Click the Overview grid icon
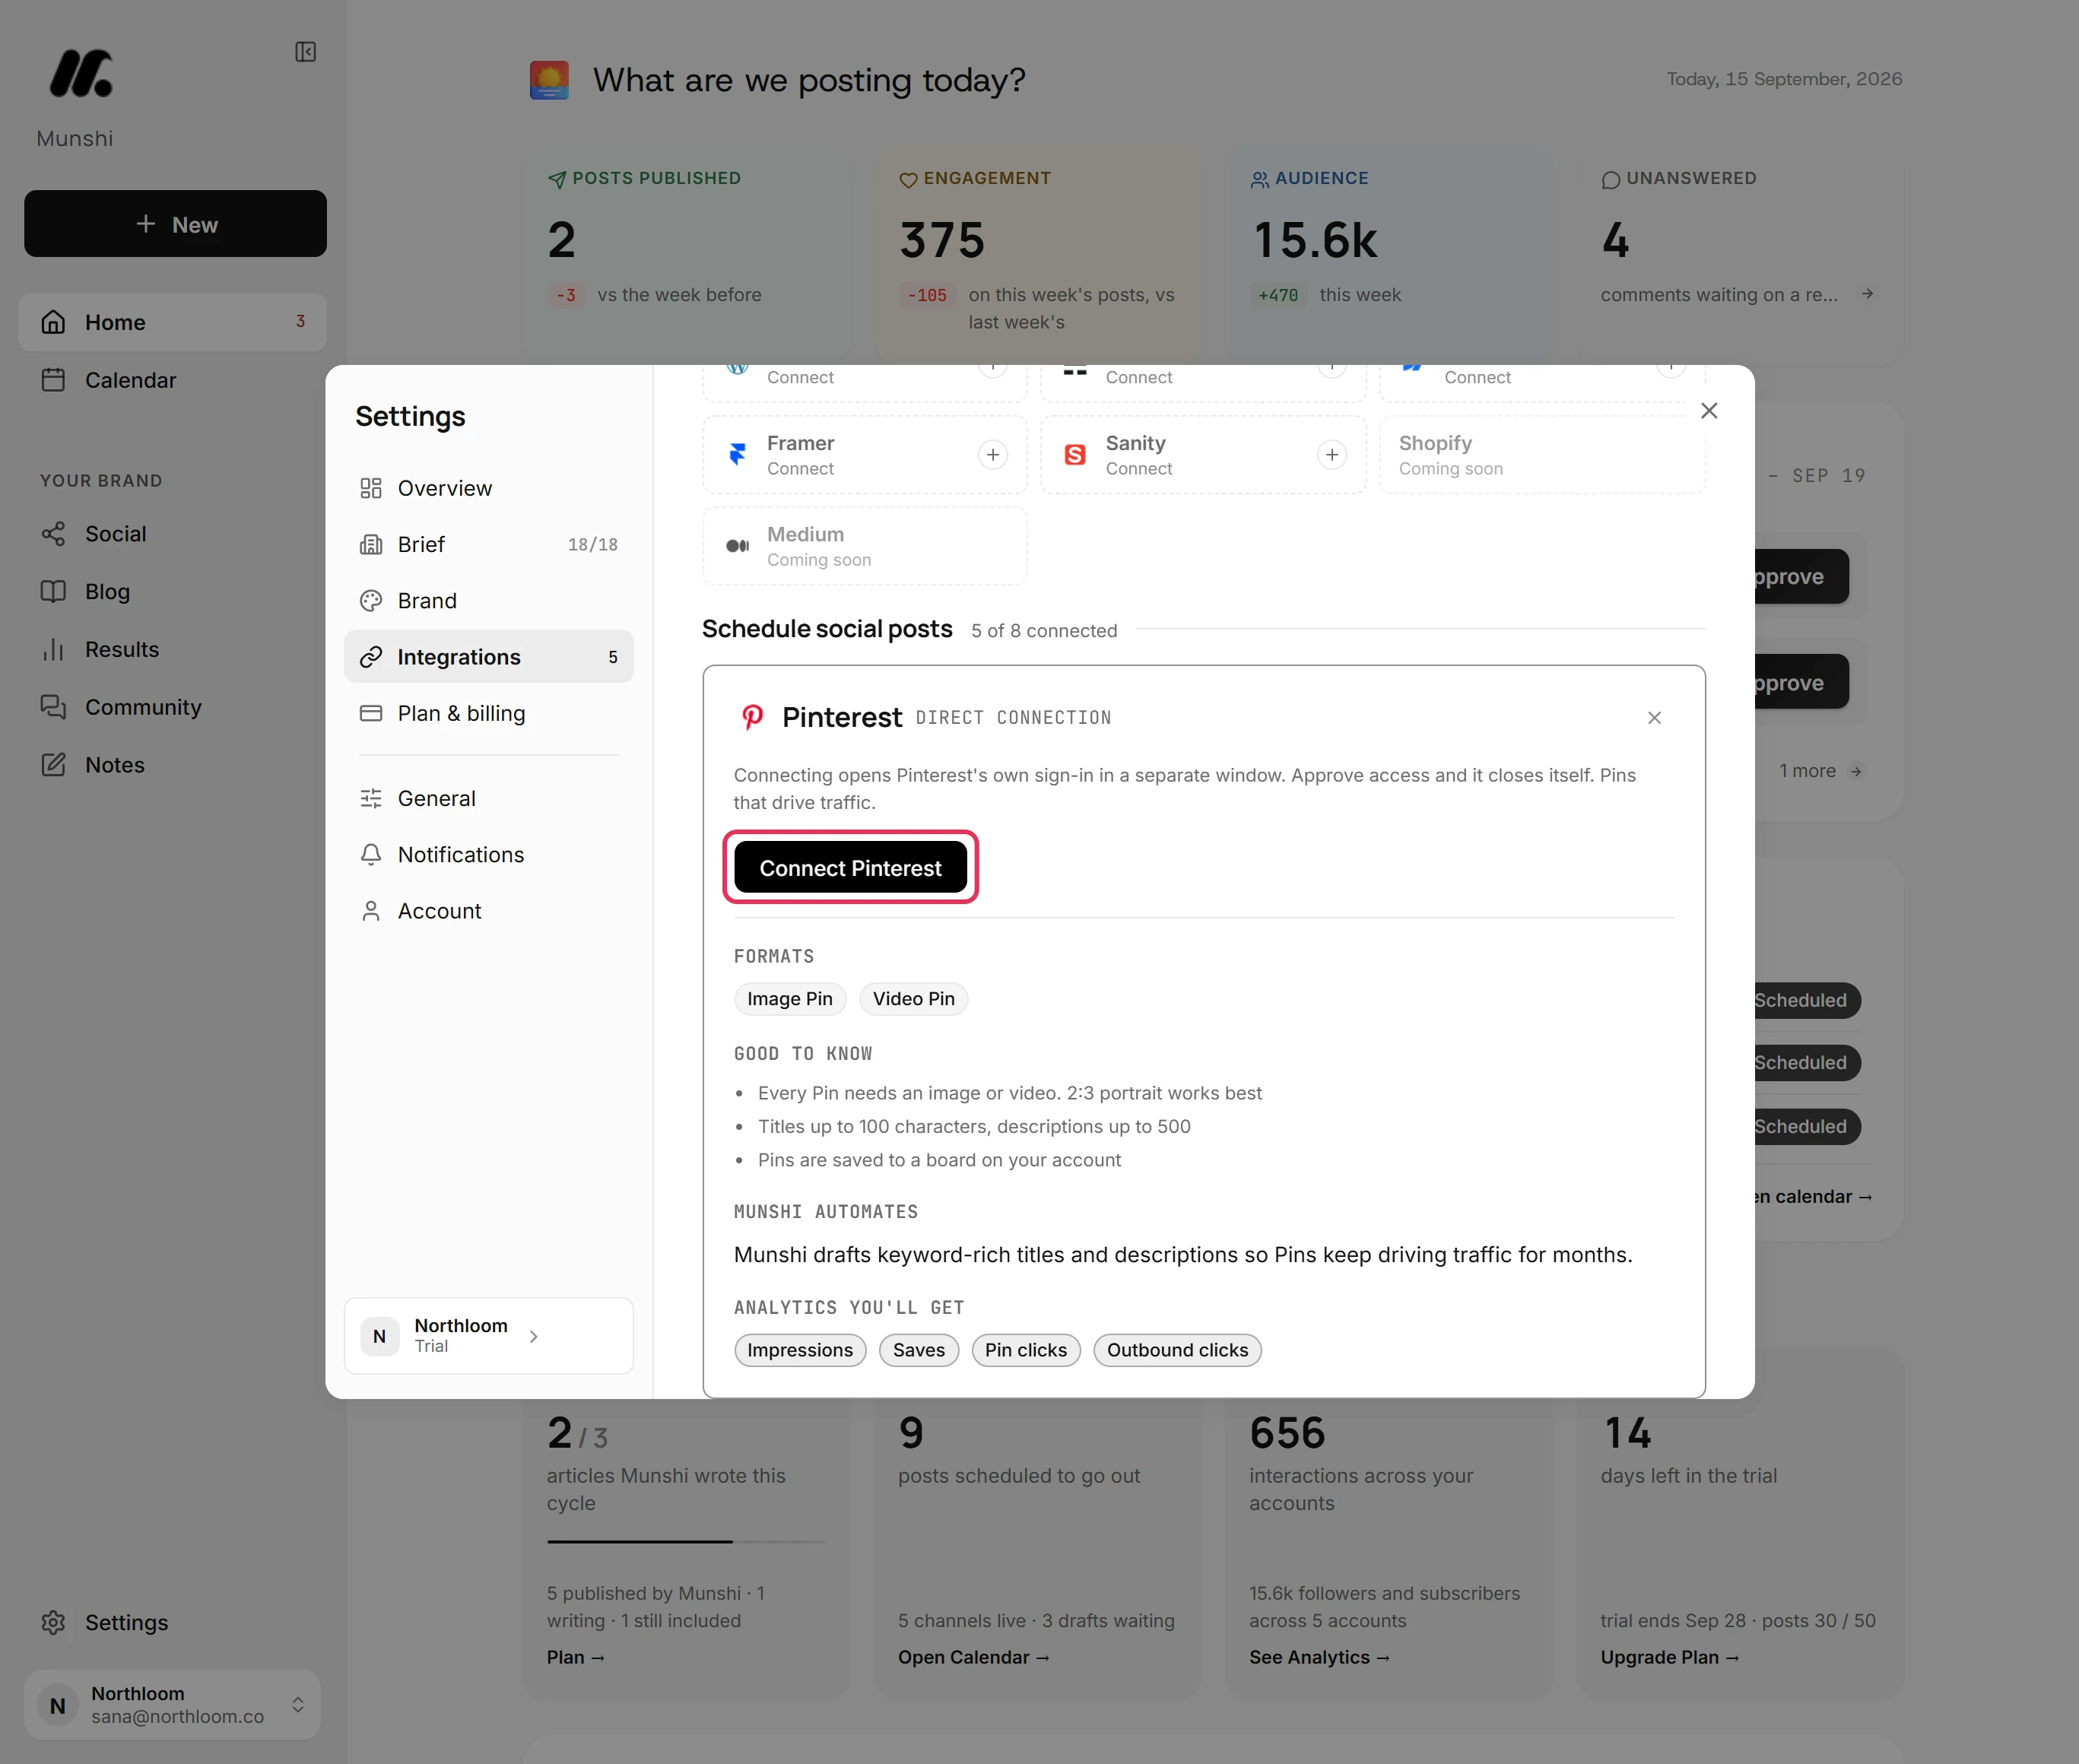This screenshot has width=2079, height=1764. [371, 488]
